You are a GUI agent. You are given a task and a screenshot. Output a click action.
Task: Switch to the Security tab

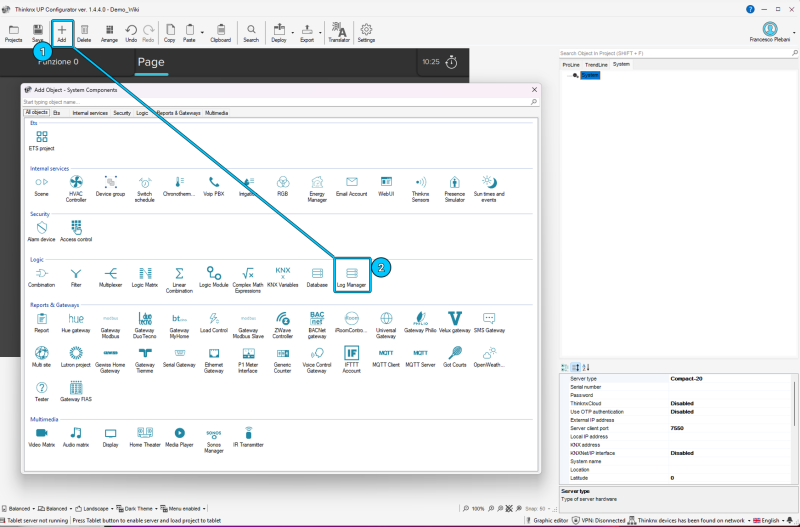point(122,113)
